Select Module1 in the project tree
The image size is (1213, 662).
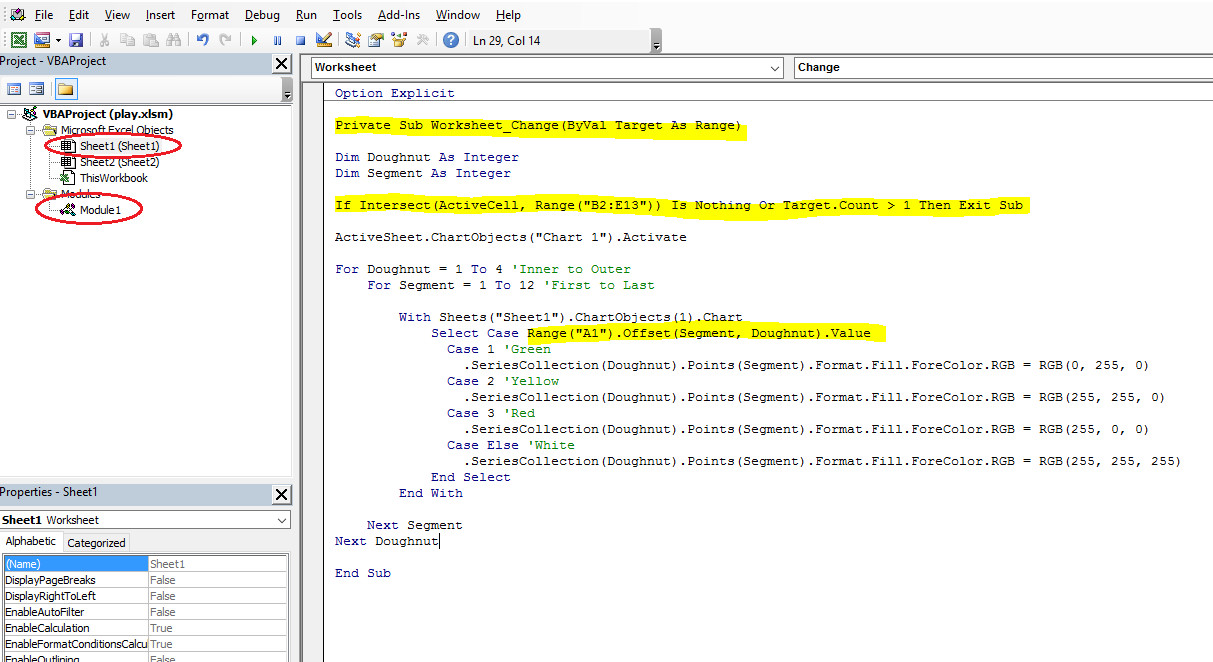click(99, 210)
